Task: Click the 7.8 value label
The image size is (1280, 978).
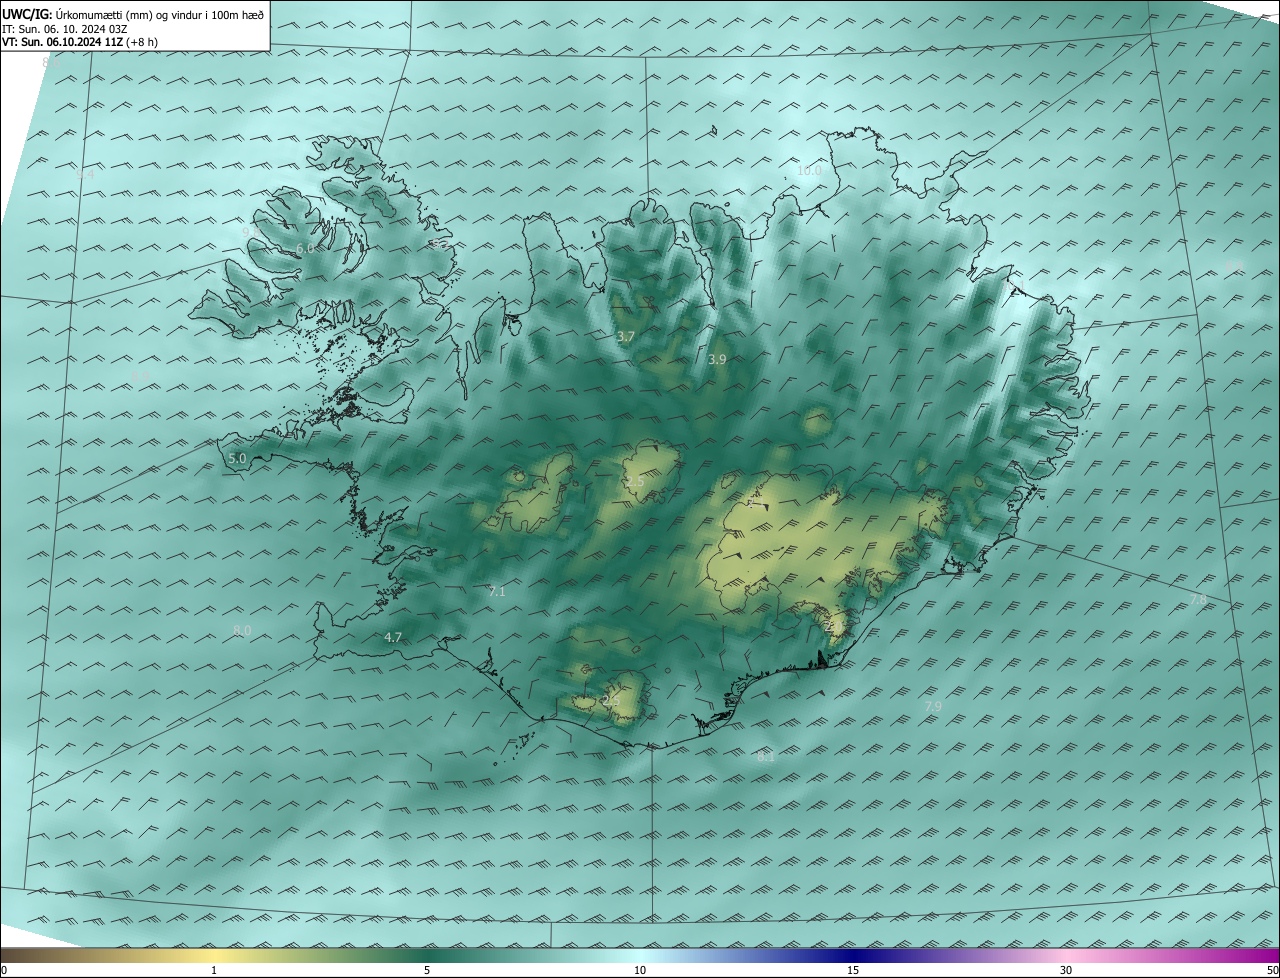Action: (1198, 599)
